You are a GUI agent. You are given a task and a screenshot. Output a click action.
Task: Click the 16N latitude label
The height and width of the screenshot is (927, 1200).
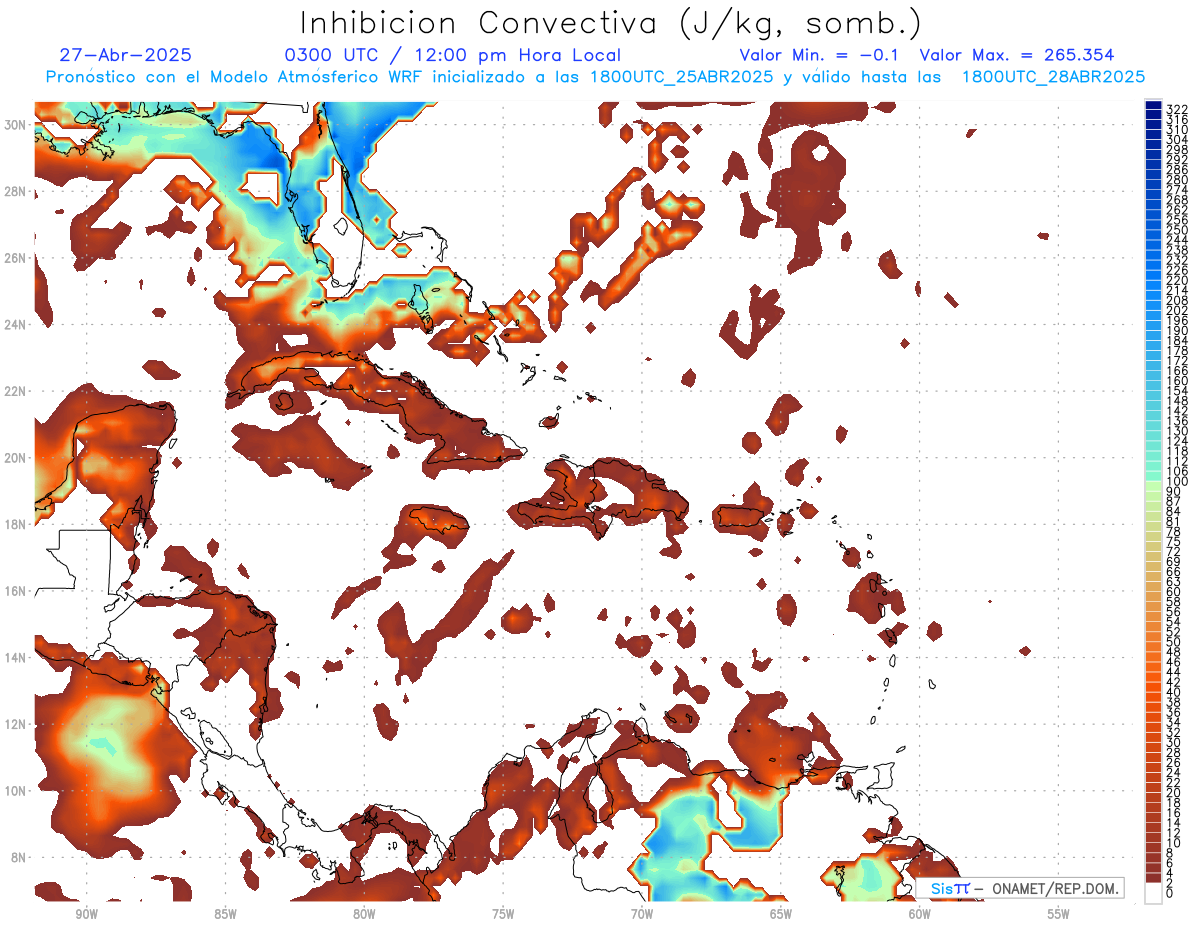pos(17,591)
